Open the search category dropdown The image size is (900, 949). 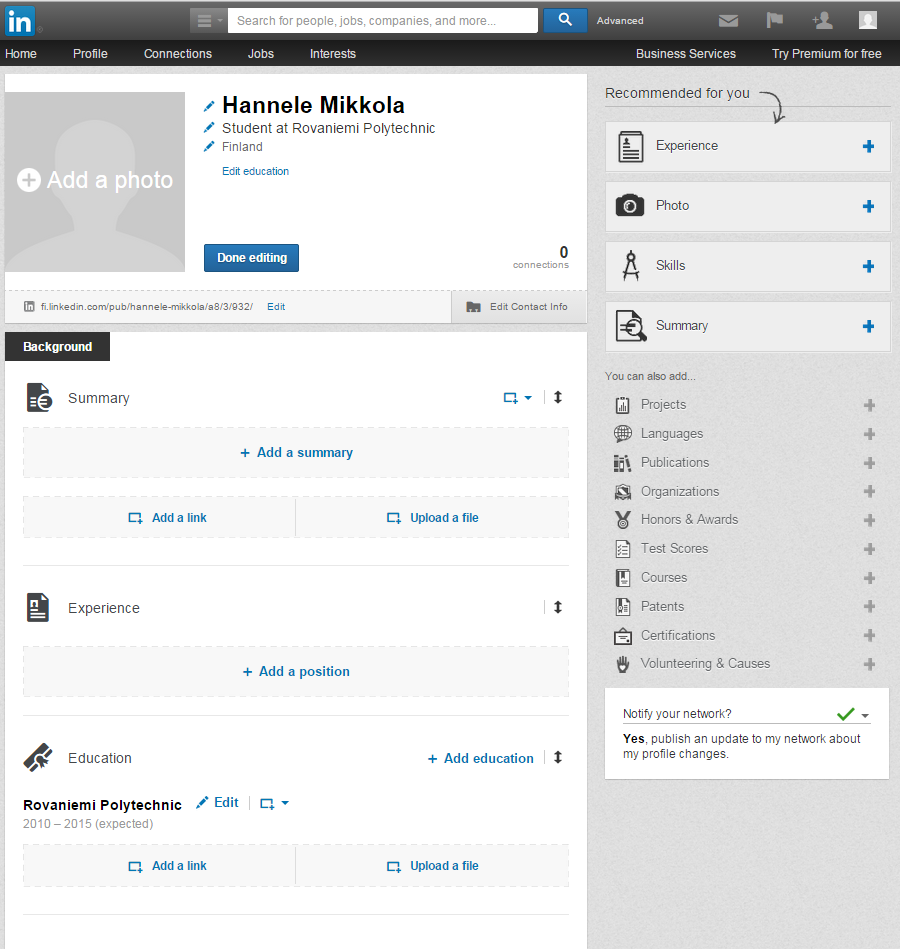[x=209, y=21]
